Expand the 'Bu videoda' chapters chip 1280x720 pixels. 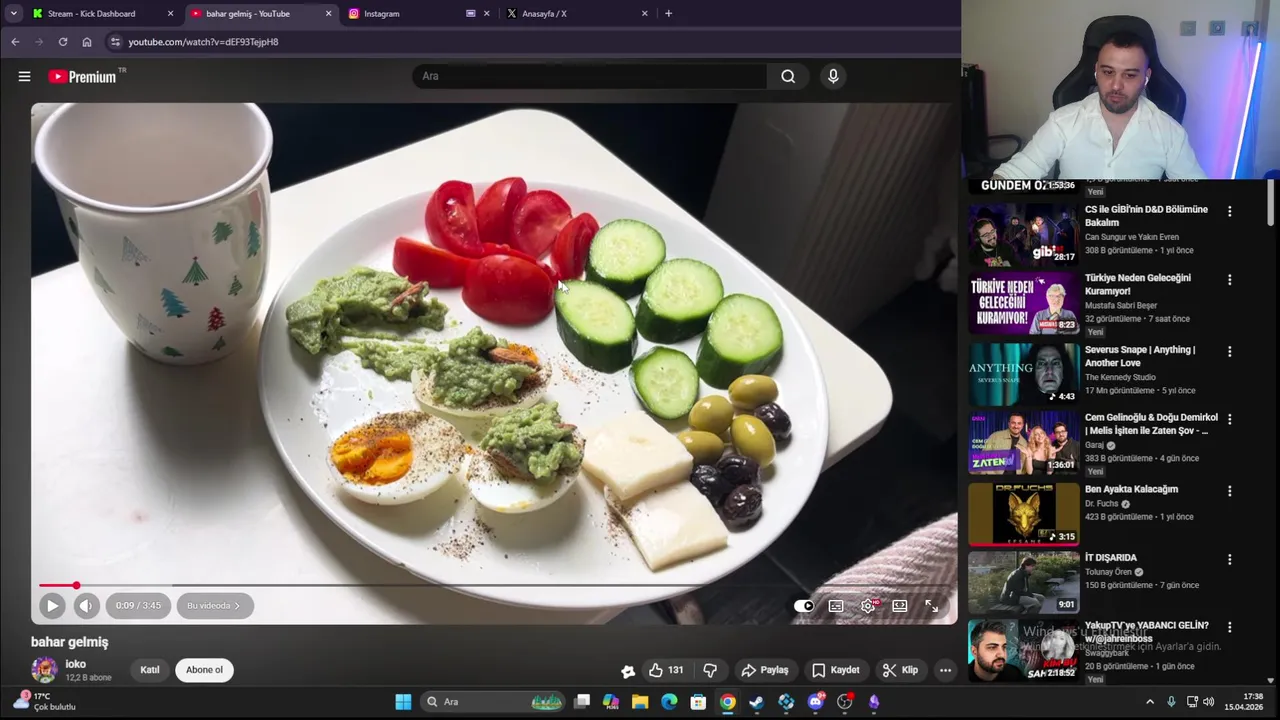coord(213,605)
